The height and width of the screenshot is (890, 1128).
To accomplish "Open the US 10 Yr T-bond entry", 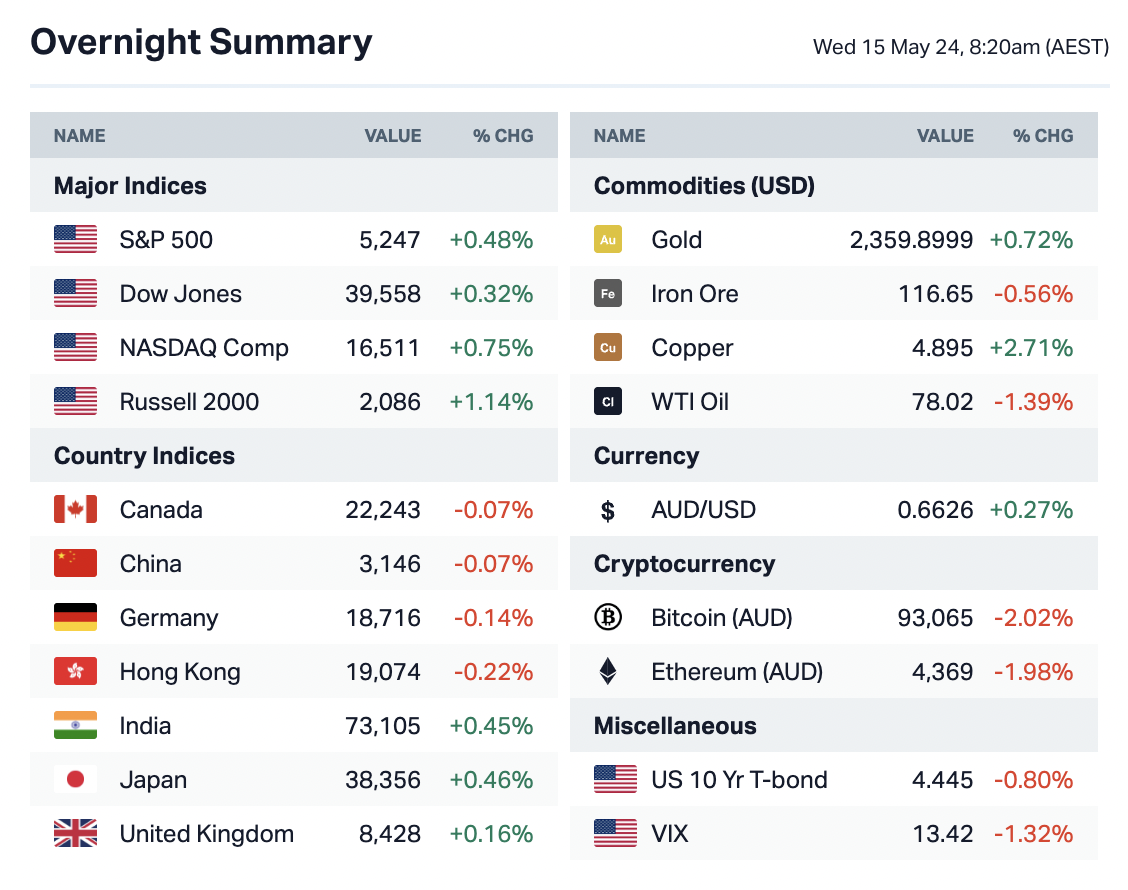I will 739,780.
